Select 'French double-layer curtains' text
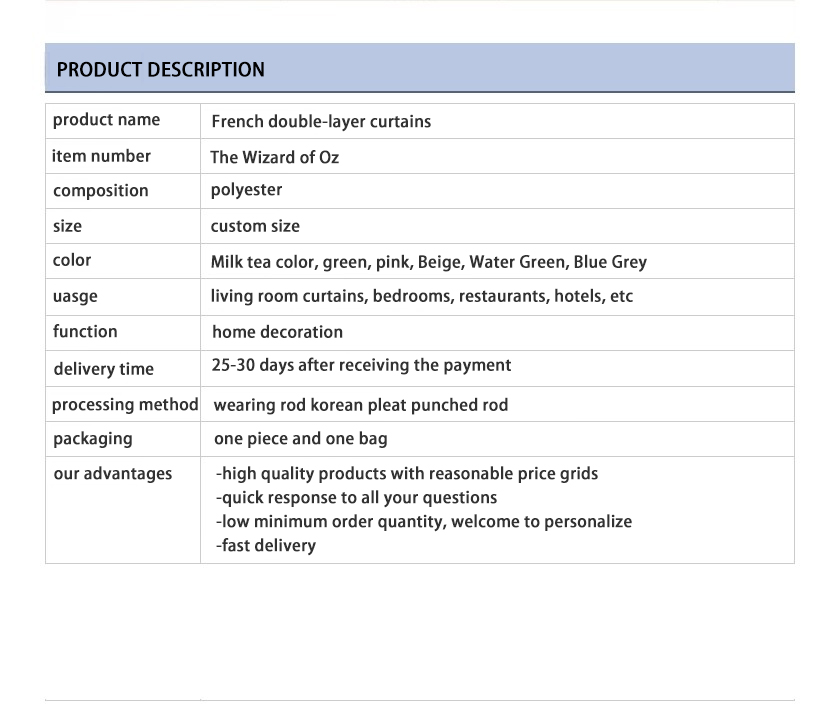Screen dimensions: 839x725 (x=321, y=122)
